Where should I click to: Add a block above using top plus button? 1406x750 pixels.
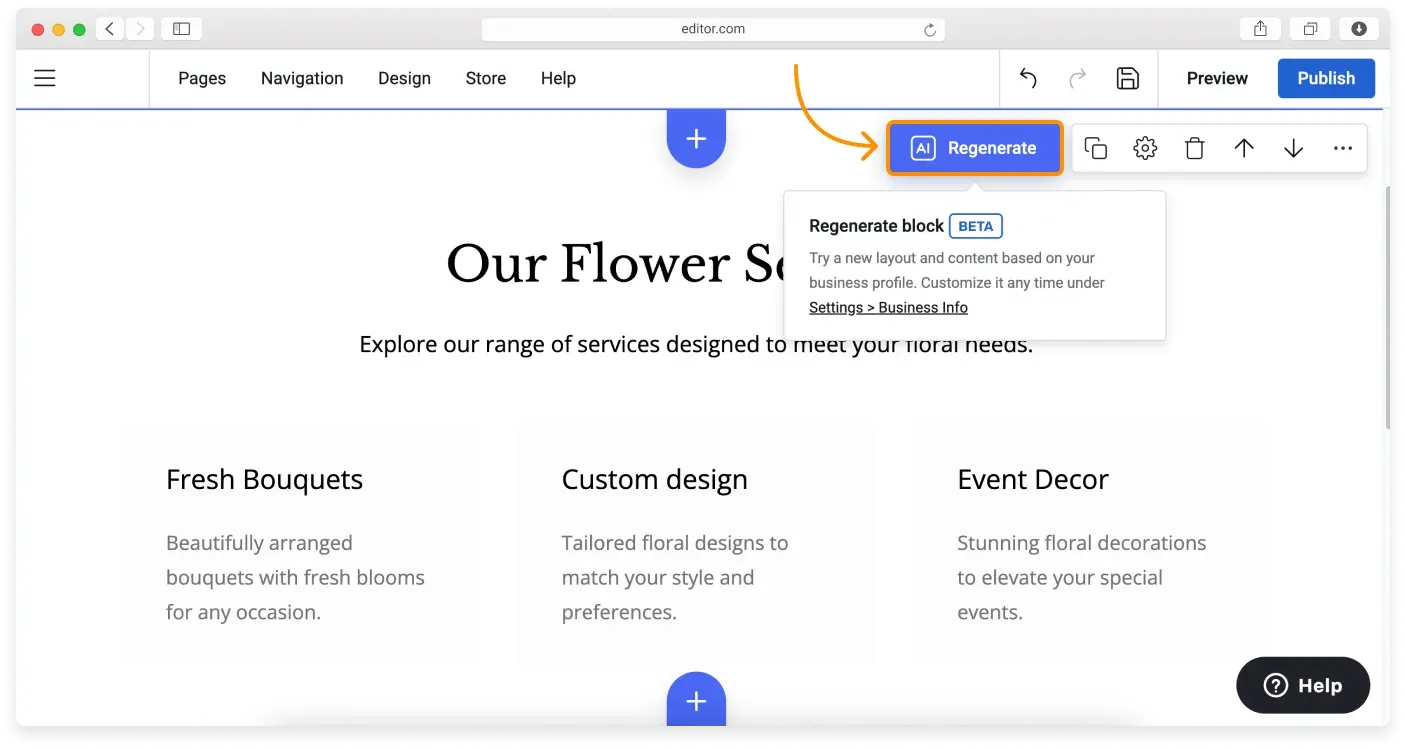pos(696,138)
